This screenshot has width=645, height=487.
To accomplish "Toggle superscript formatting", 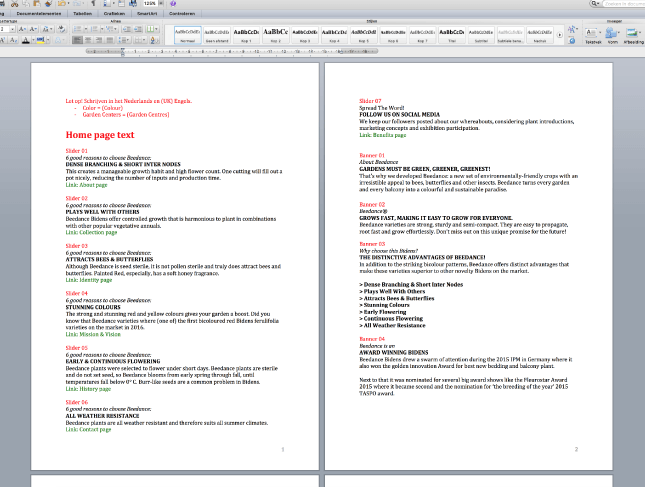I will point(3,40).
